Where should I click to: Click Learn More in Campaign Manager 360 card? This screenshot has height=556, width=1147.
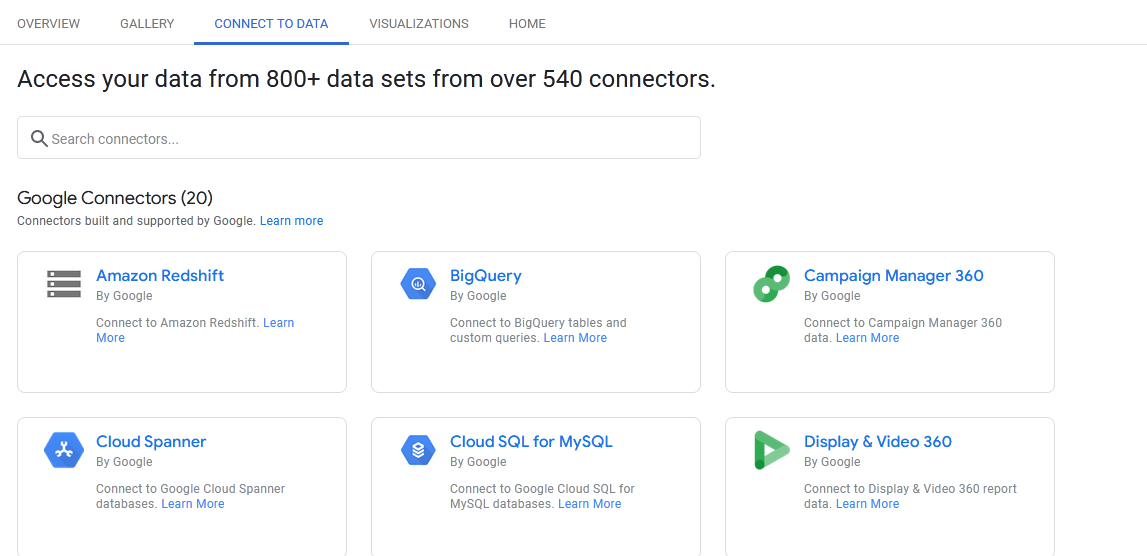868,338
